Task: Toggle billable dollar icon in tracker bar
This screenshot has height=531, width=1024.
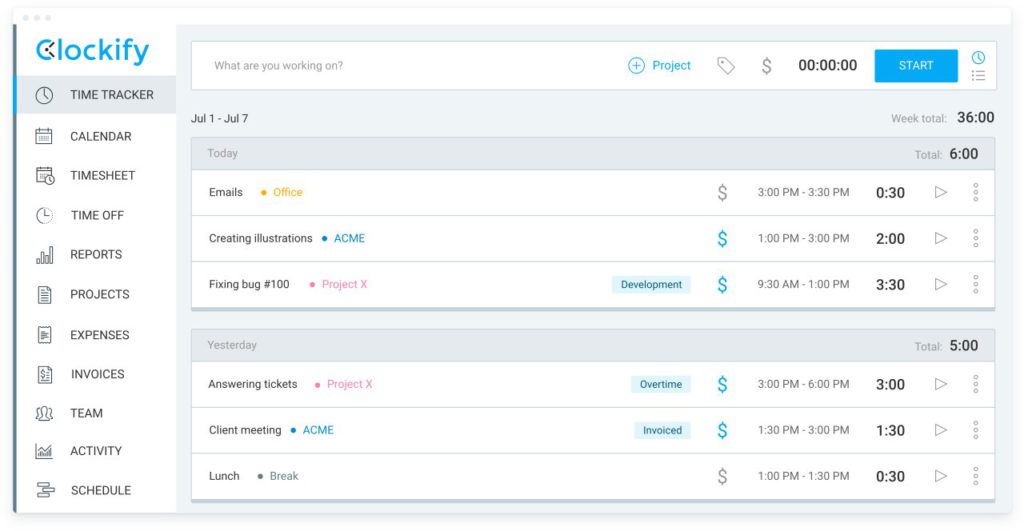Action: click(766, 66)
